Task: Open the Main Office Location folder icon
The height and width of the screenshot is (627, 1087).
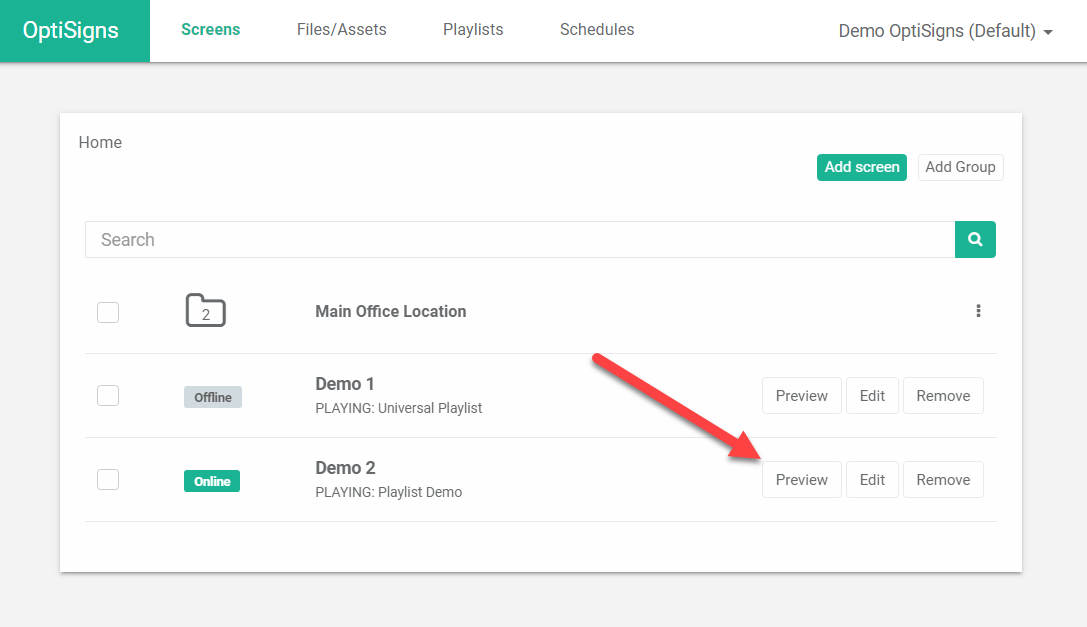Action: (205, 309)
